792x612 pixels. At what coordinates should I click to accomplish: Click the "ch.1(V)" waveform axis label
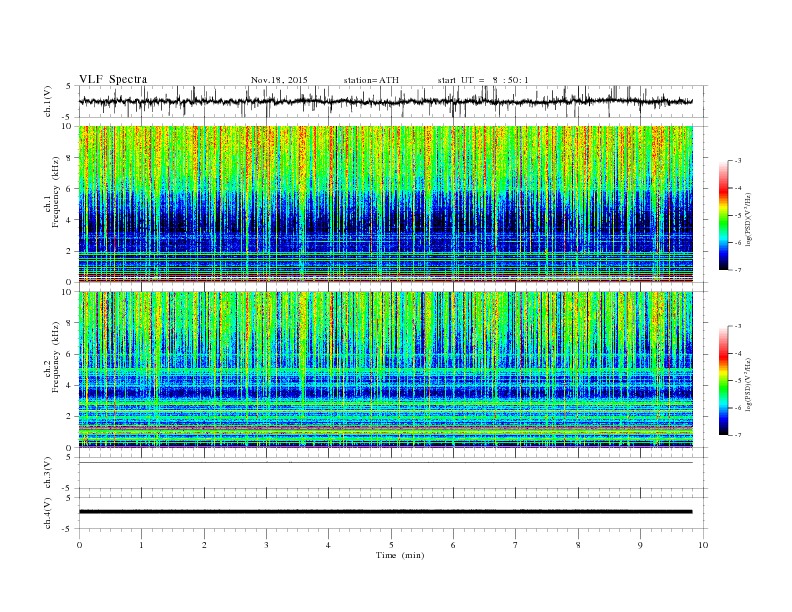click(48, 101)
